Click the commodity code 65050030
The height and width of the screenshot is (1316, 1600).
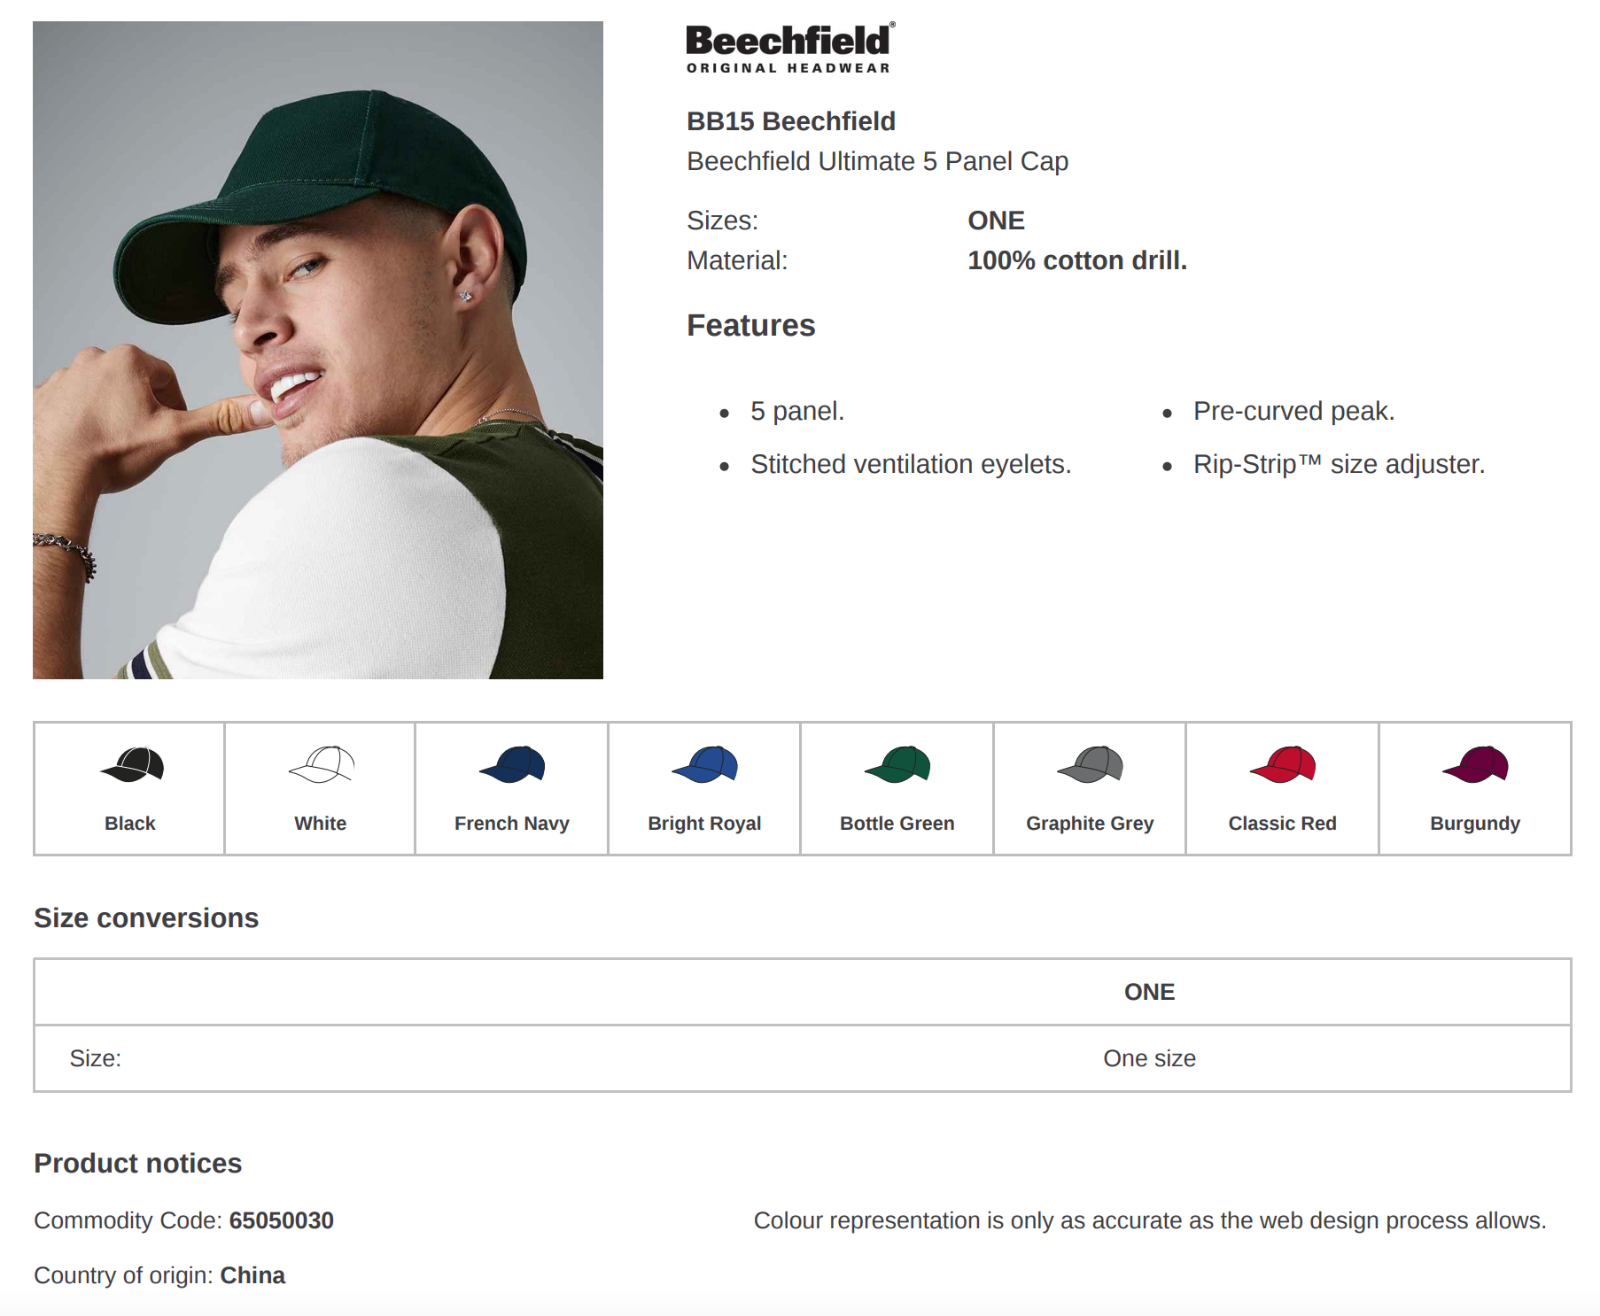[281, 1220]
